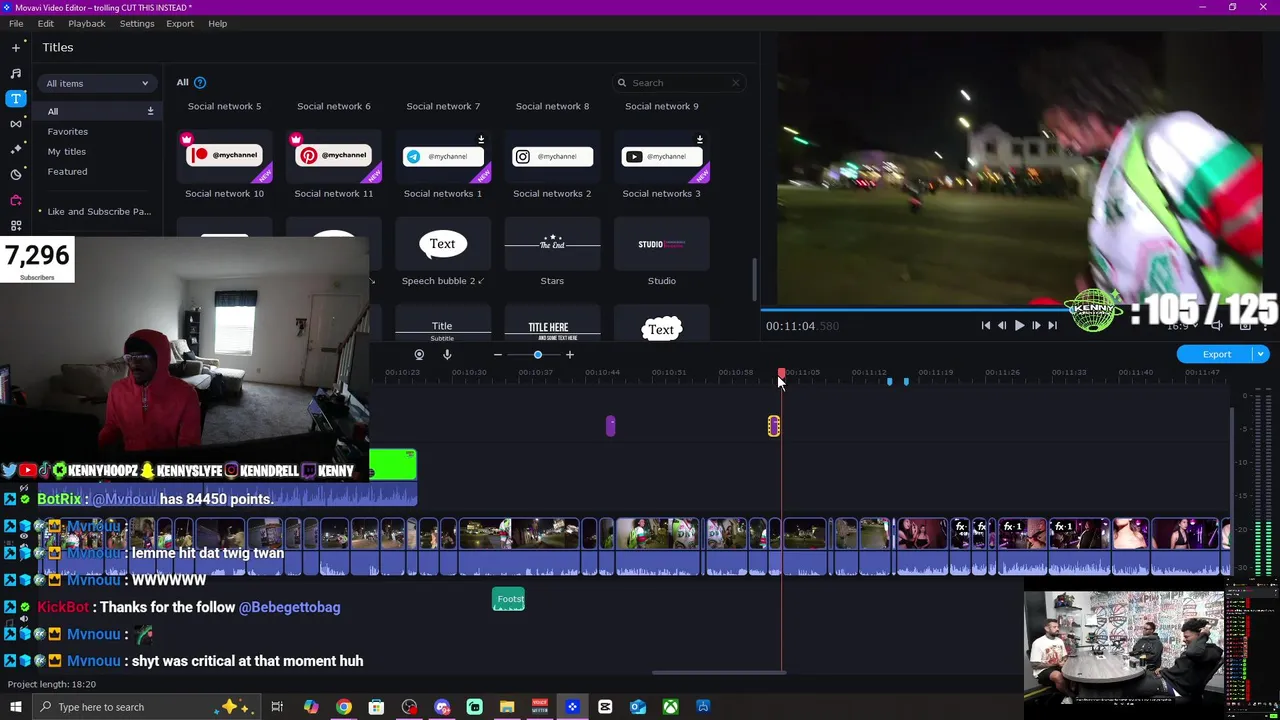Image resolution: width=1280 pixels, height=720 pixels.
Task: Open Windows Start menu
Action: (15, 707)
